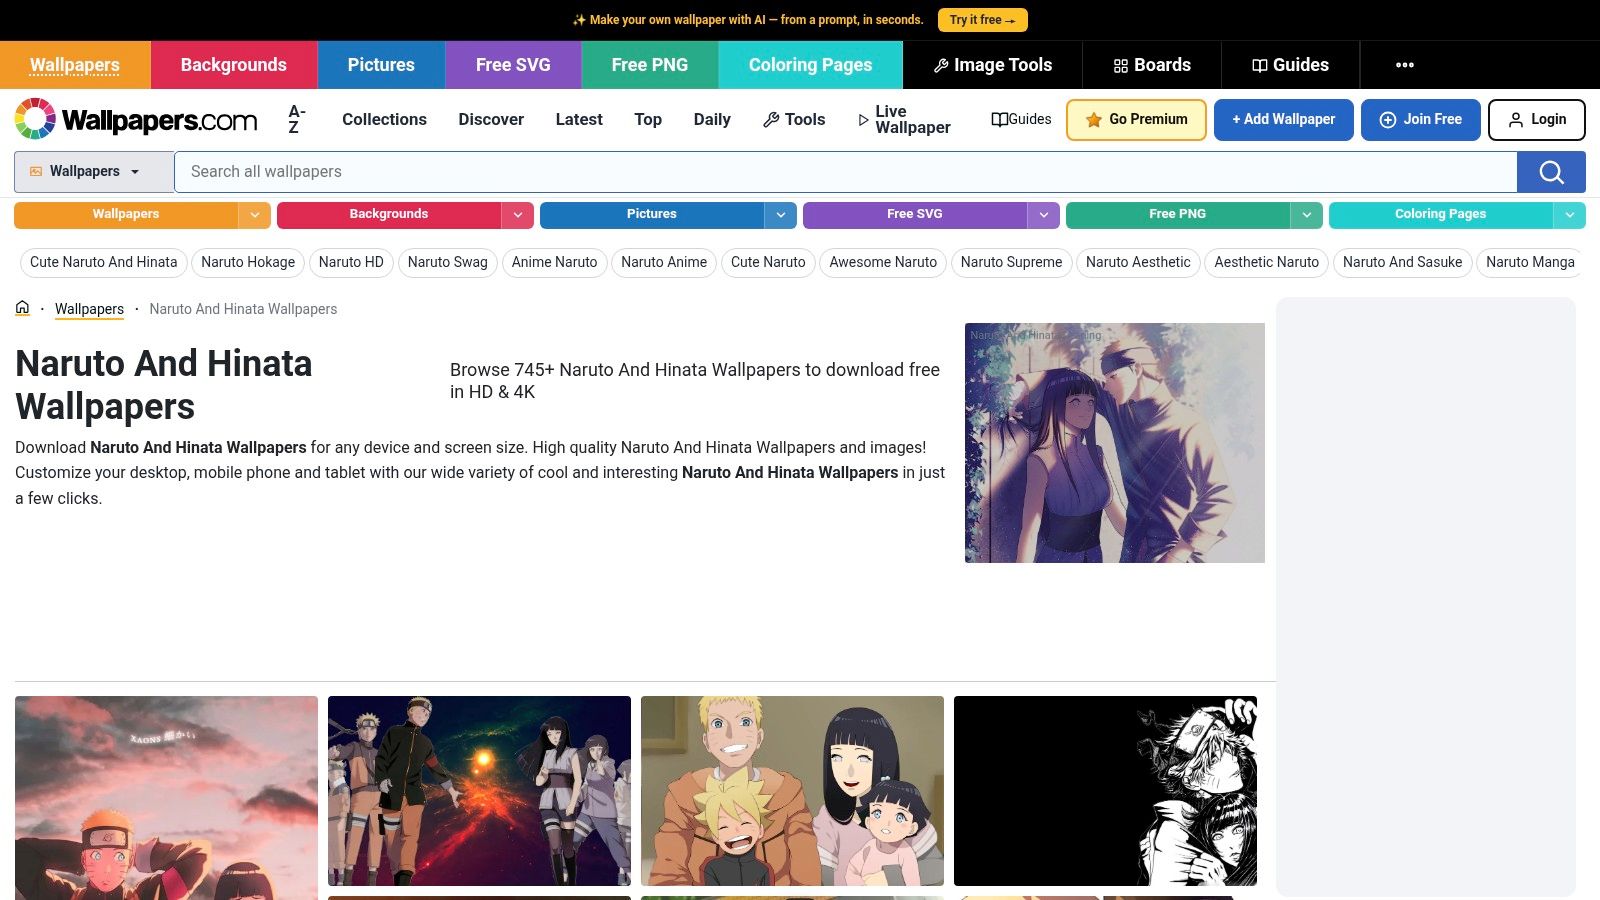Image resolution: width=1600 pixels, height=900 pixels.
Task: Click the Wallpapers.com color wheel logo
Action: (x=35, y=119)
